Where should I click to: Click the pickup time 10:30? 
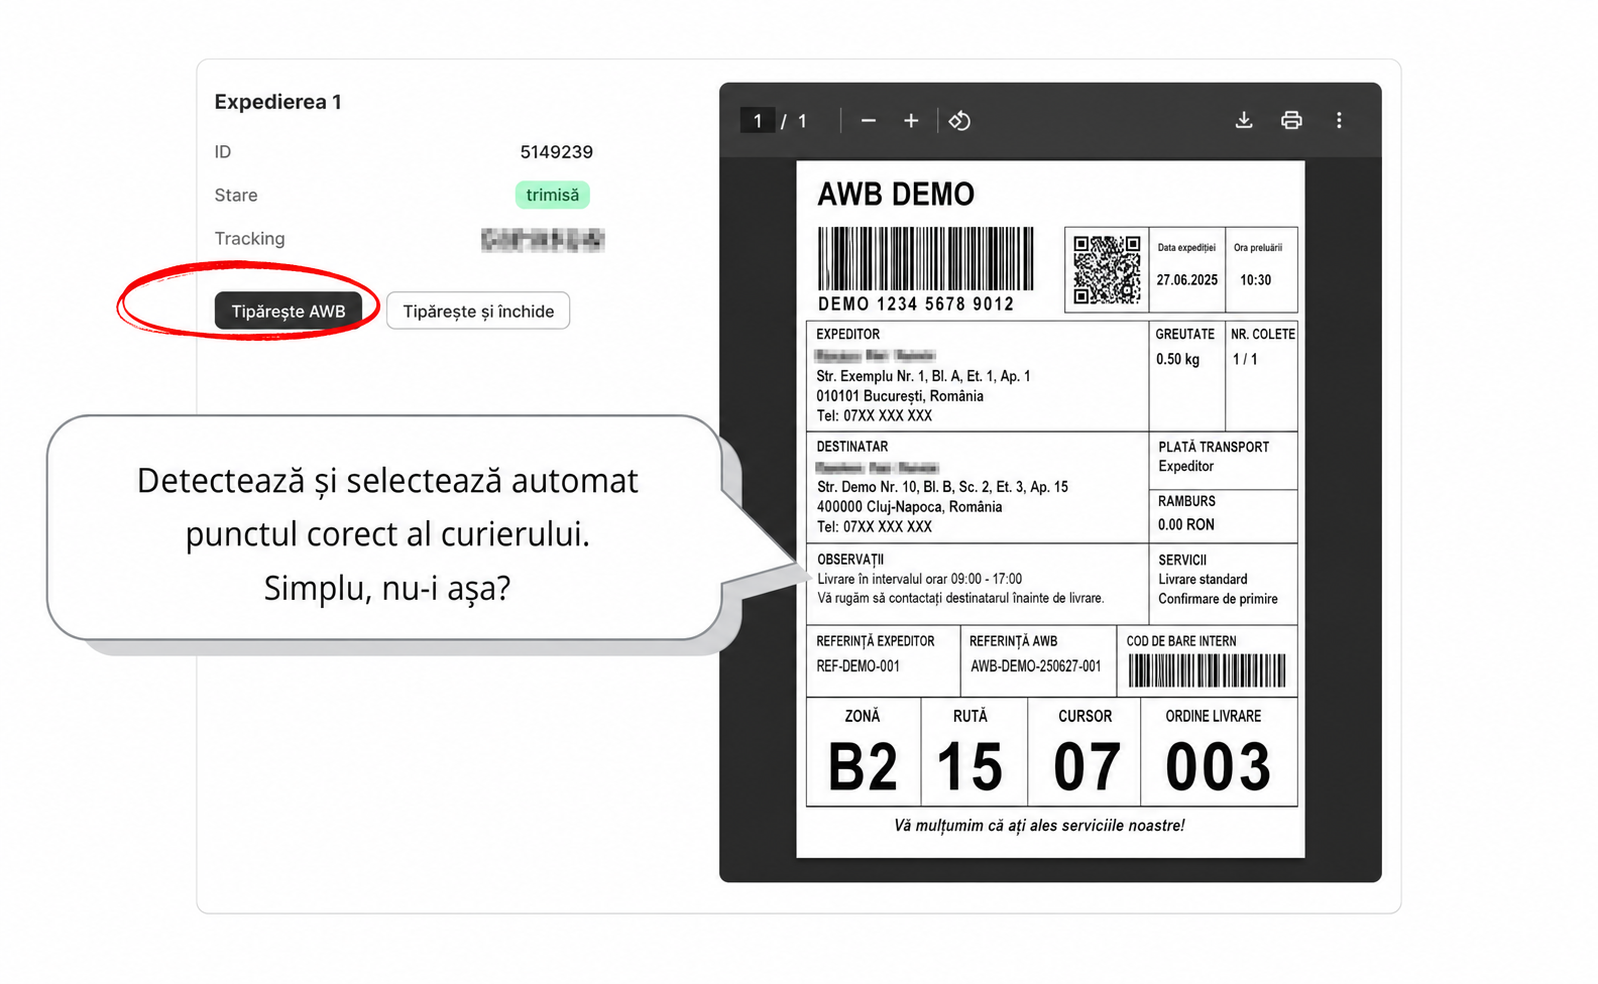coord(1256,280)
